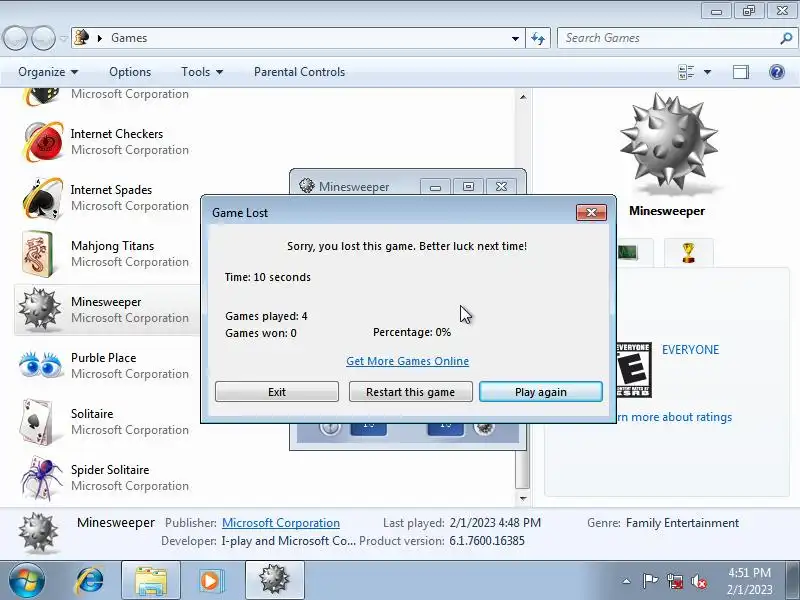Click the volume speaker tray icon
This screenshot has width=800, height=600.
click(x=698, y=581)
